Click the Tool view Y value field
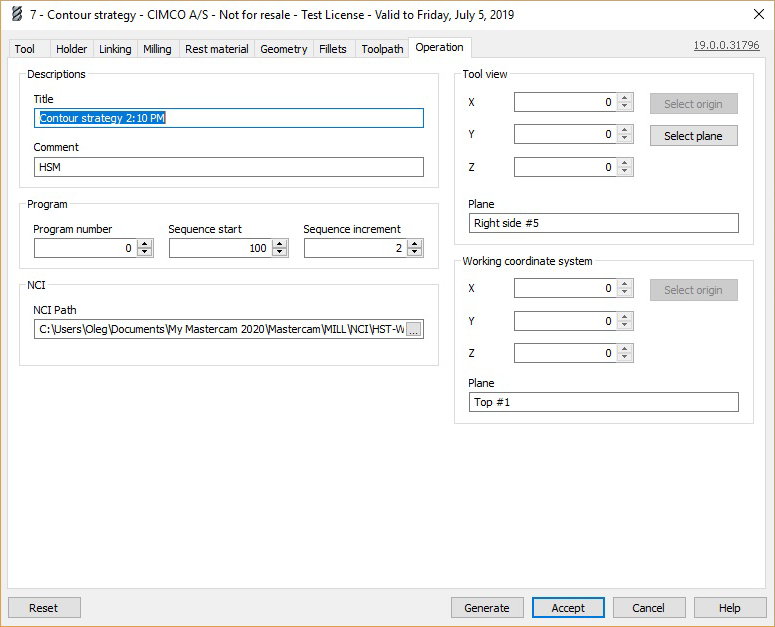 pyautogui.click(x=565, y=134)
